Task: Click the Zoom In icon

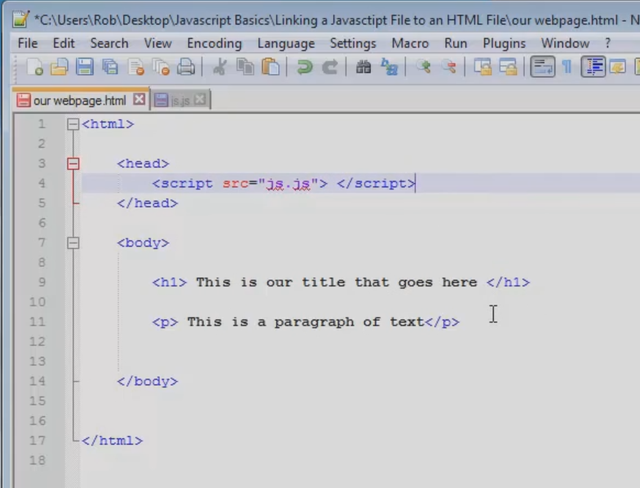Action: pyautogui.click(x=423, y=67)
